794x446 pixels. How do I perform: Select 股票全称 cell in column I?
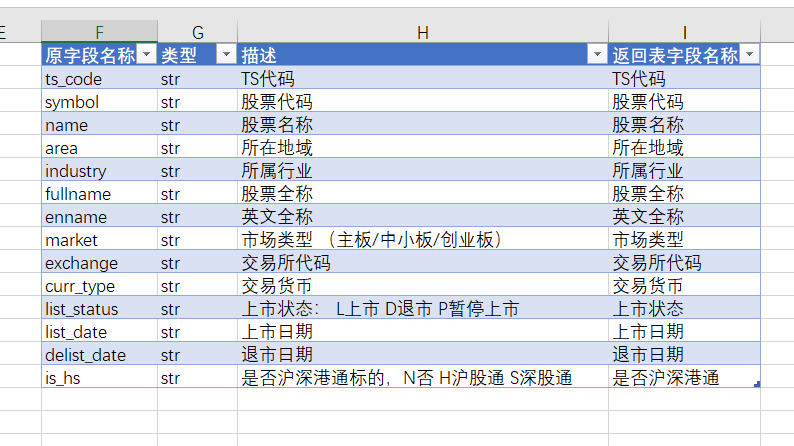(684, 194)
